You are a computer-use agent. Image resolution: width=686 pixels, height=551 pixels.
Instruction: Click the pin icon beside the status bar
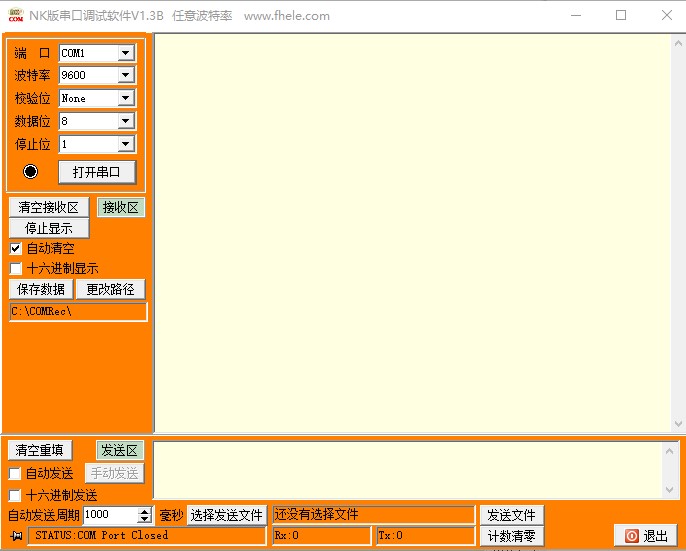coord(17,535)
